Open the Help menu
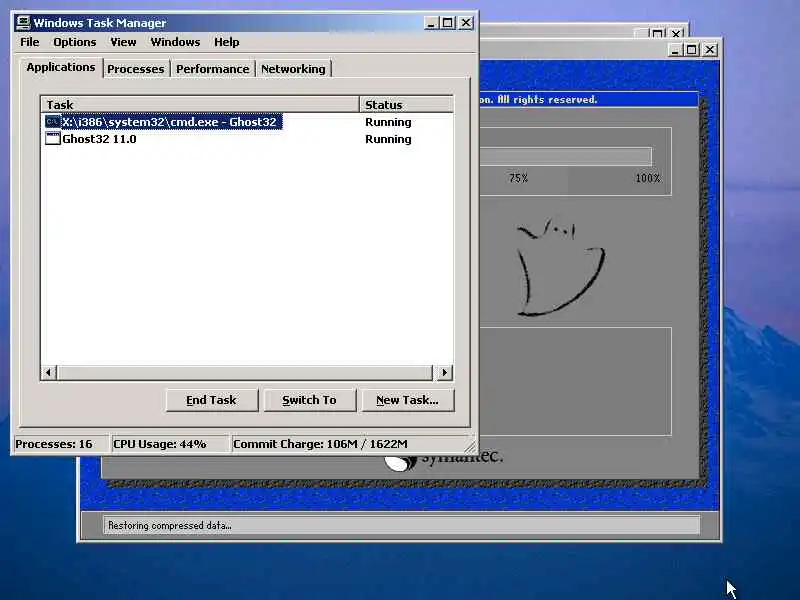The height and width of the screenshot is (600, 800). [x=227, y=42]
